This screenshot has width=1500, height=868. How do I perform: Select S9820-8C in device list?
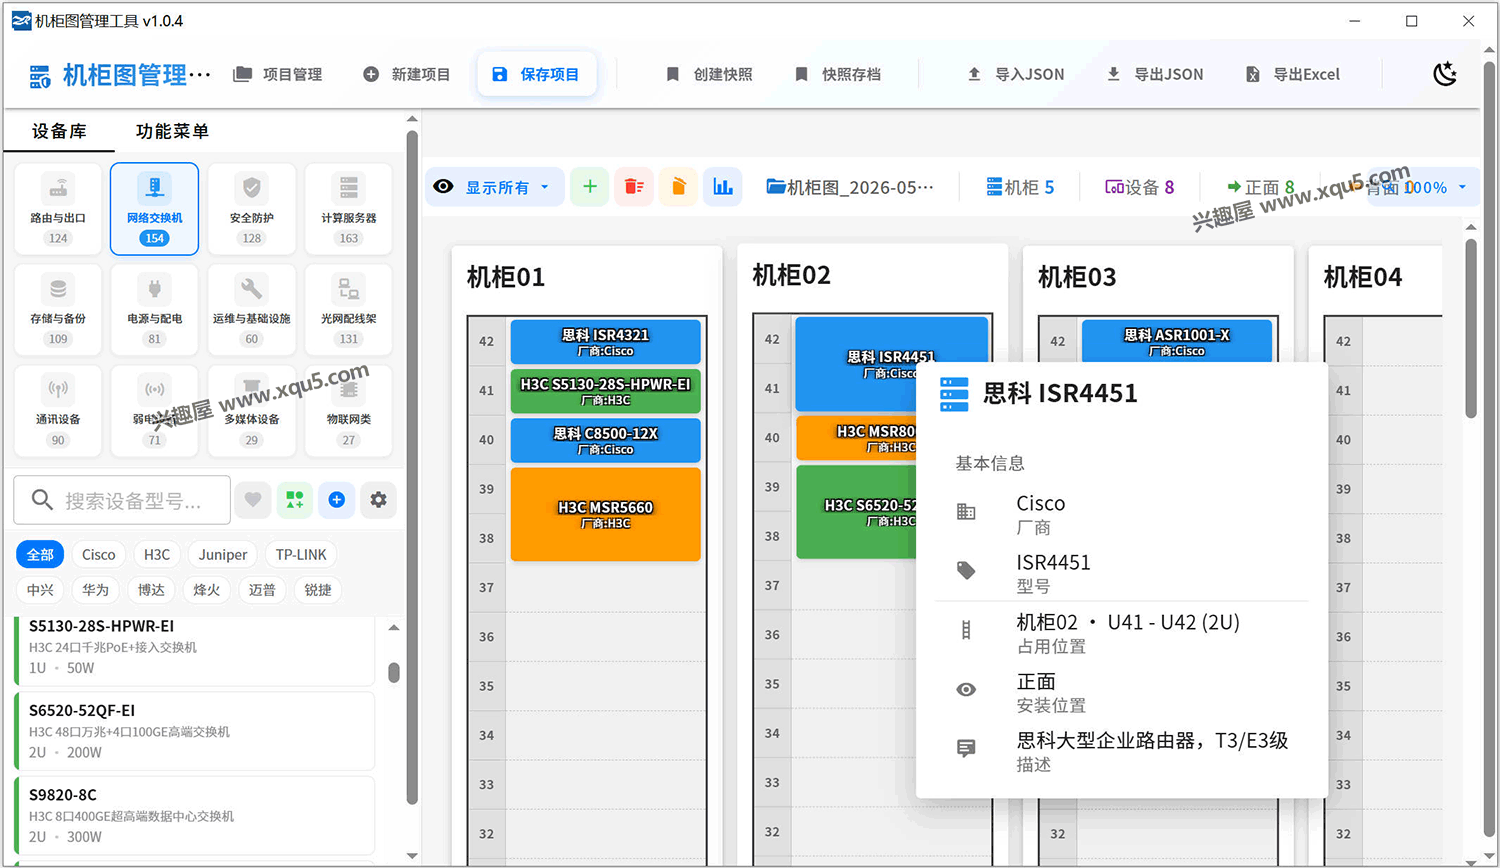coord(195,816)
